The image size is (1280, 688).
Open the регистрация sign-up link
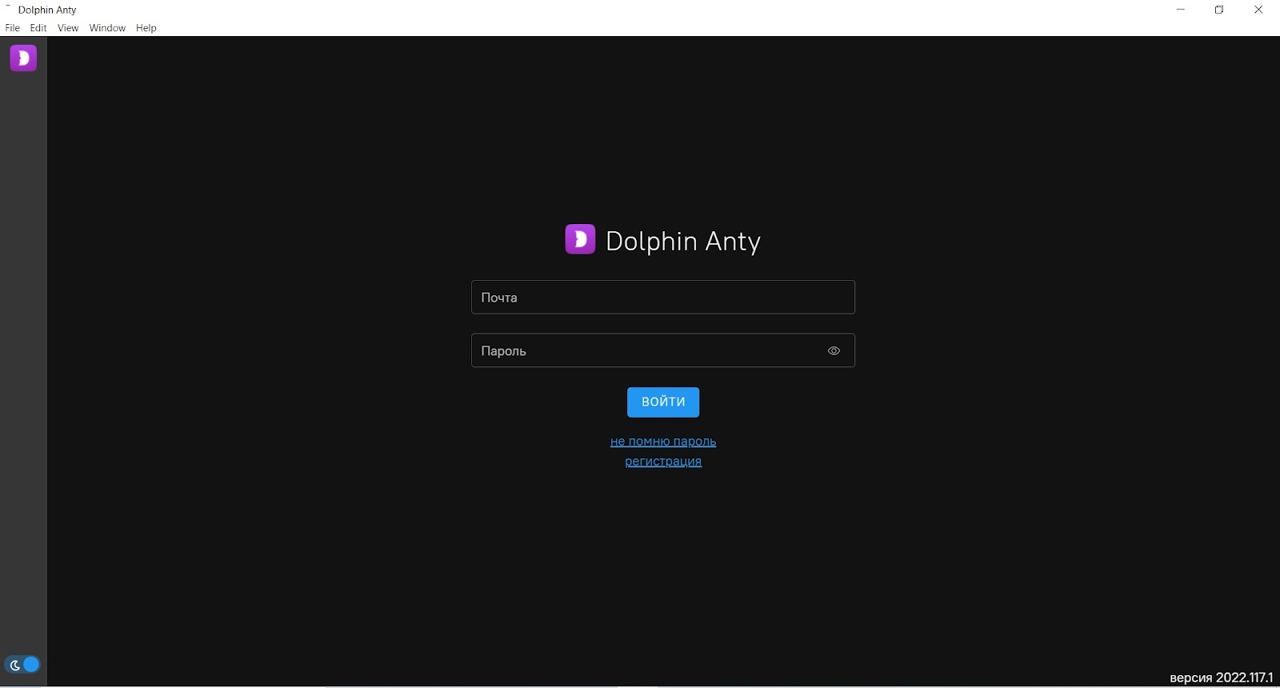[663, 461]
